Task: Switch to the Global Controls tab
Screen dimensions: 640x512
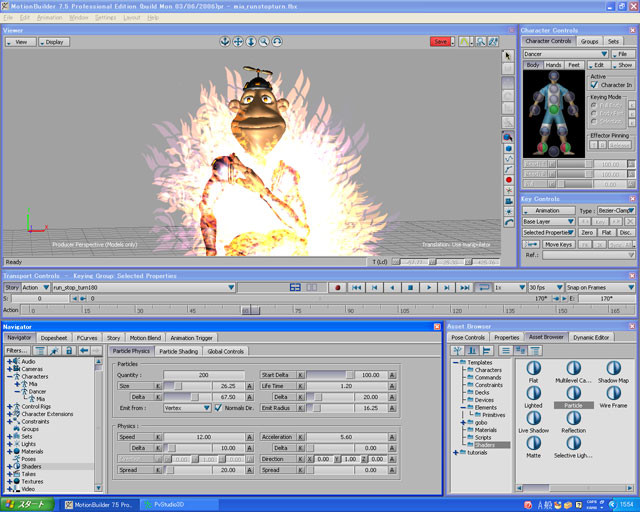Action: pyautogui.click(x=225, y=351)
